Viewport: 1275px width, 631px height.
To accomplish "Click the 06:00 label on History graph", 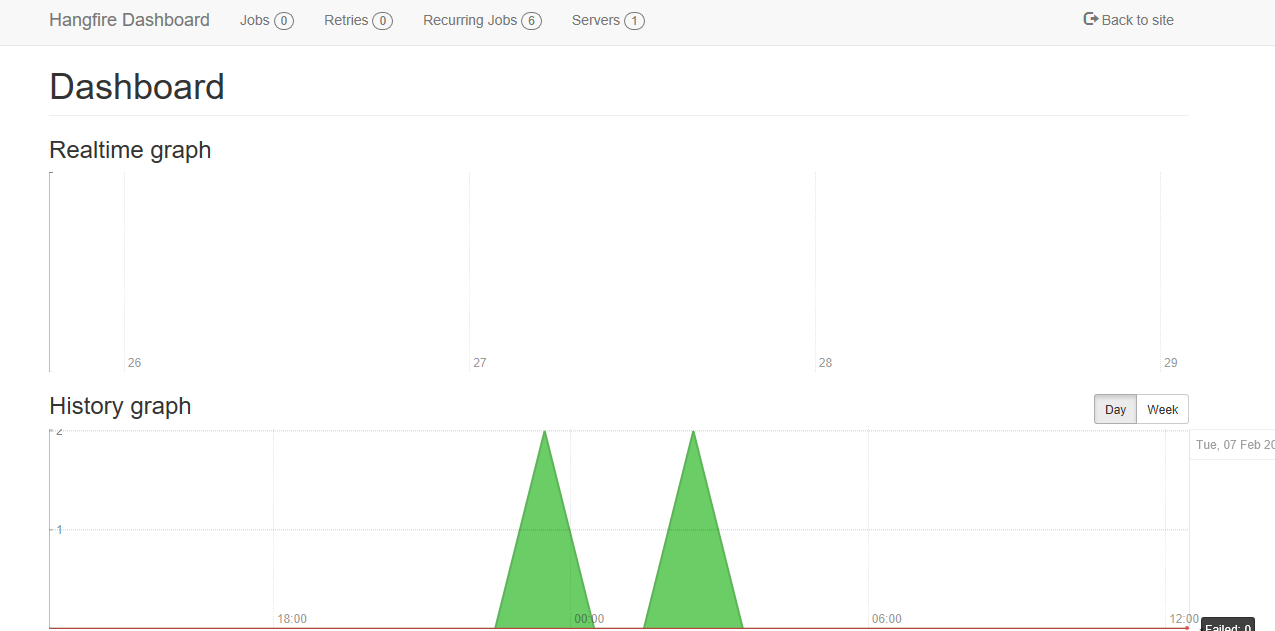I will coord(886,619).
